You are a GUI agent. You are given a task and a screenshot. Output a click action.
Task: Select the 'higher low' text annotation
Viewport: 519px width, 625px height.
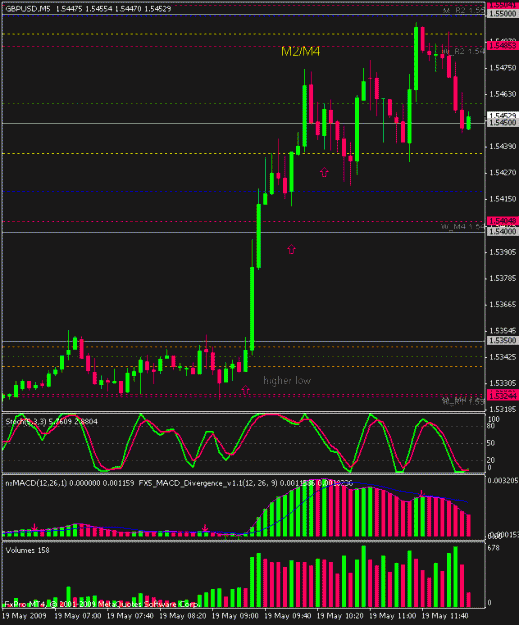[x=287, y=381]
